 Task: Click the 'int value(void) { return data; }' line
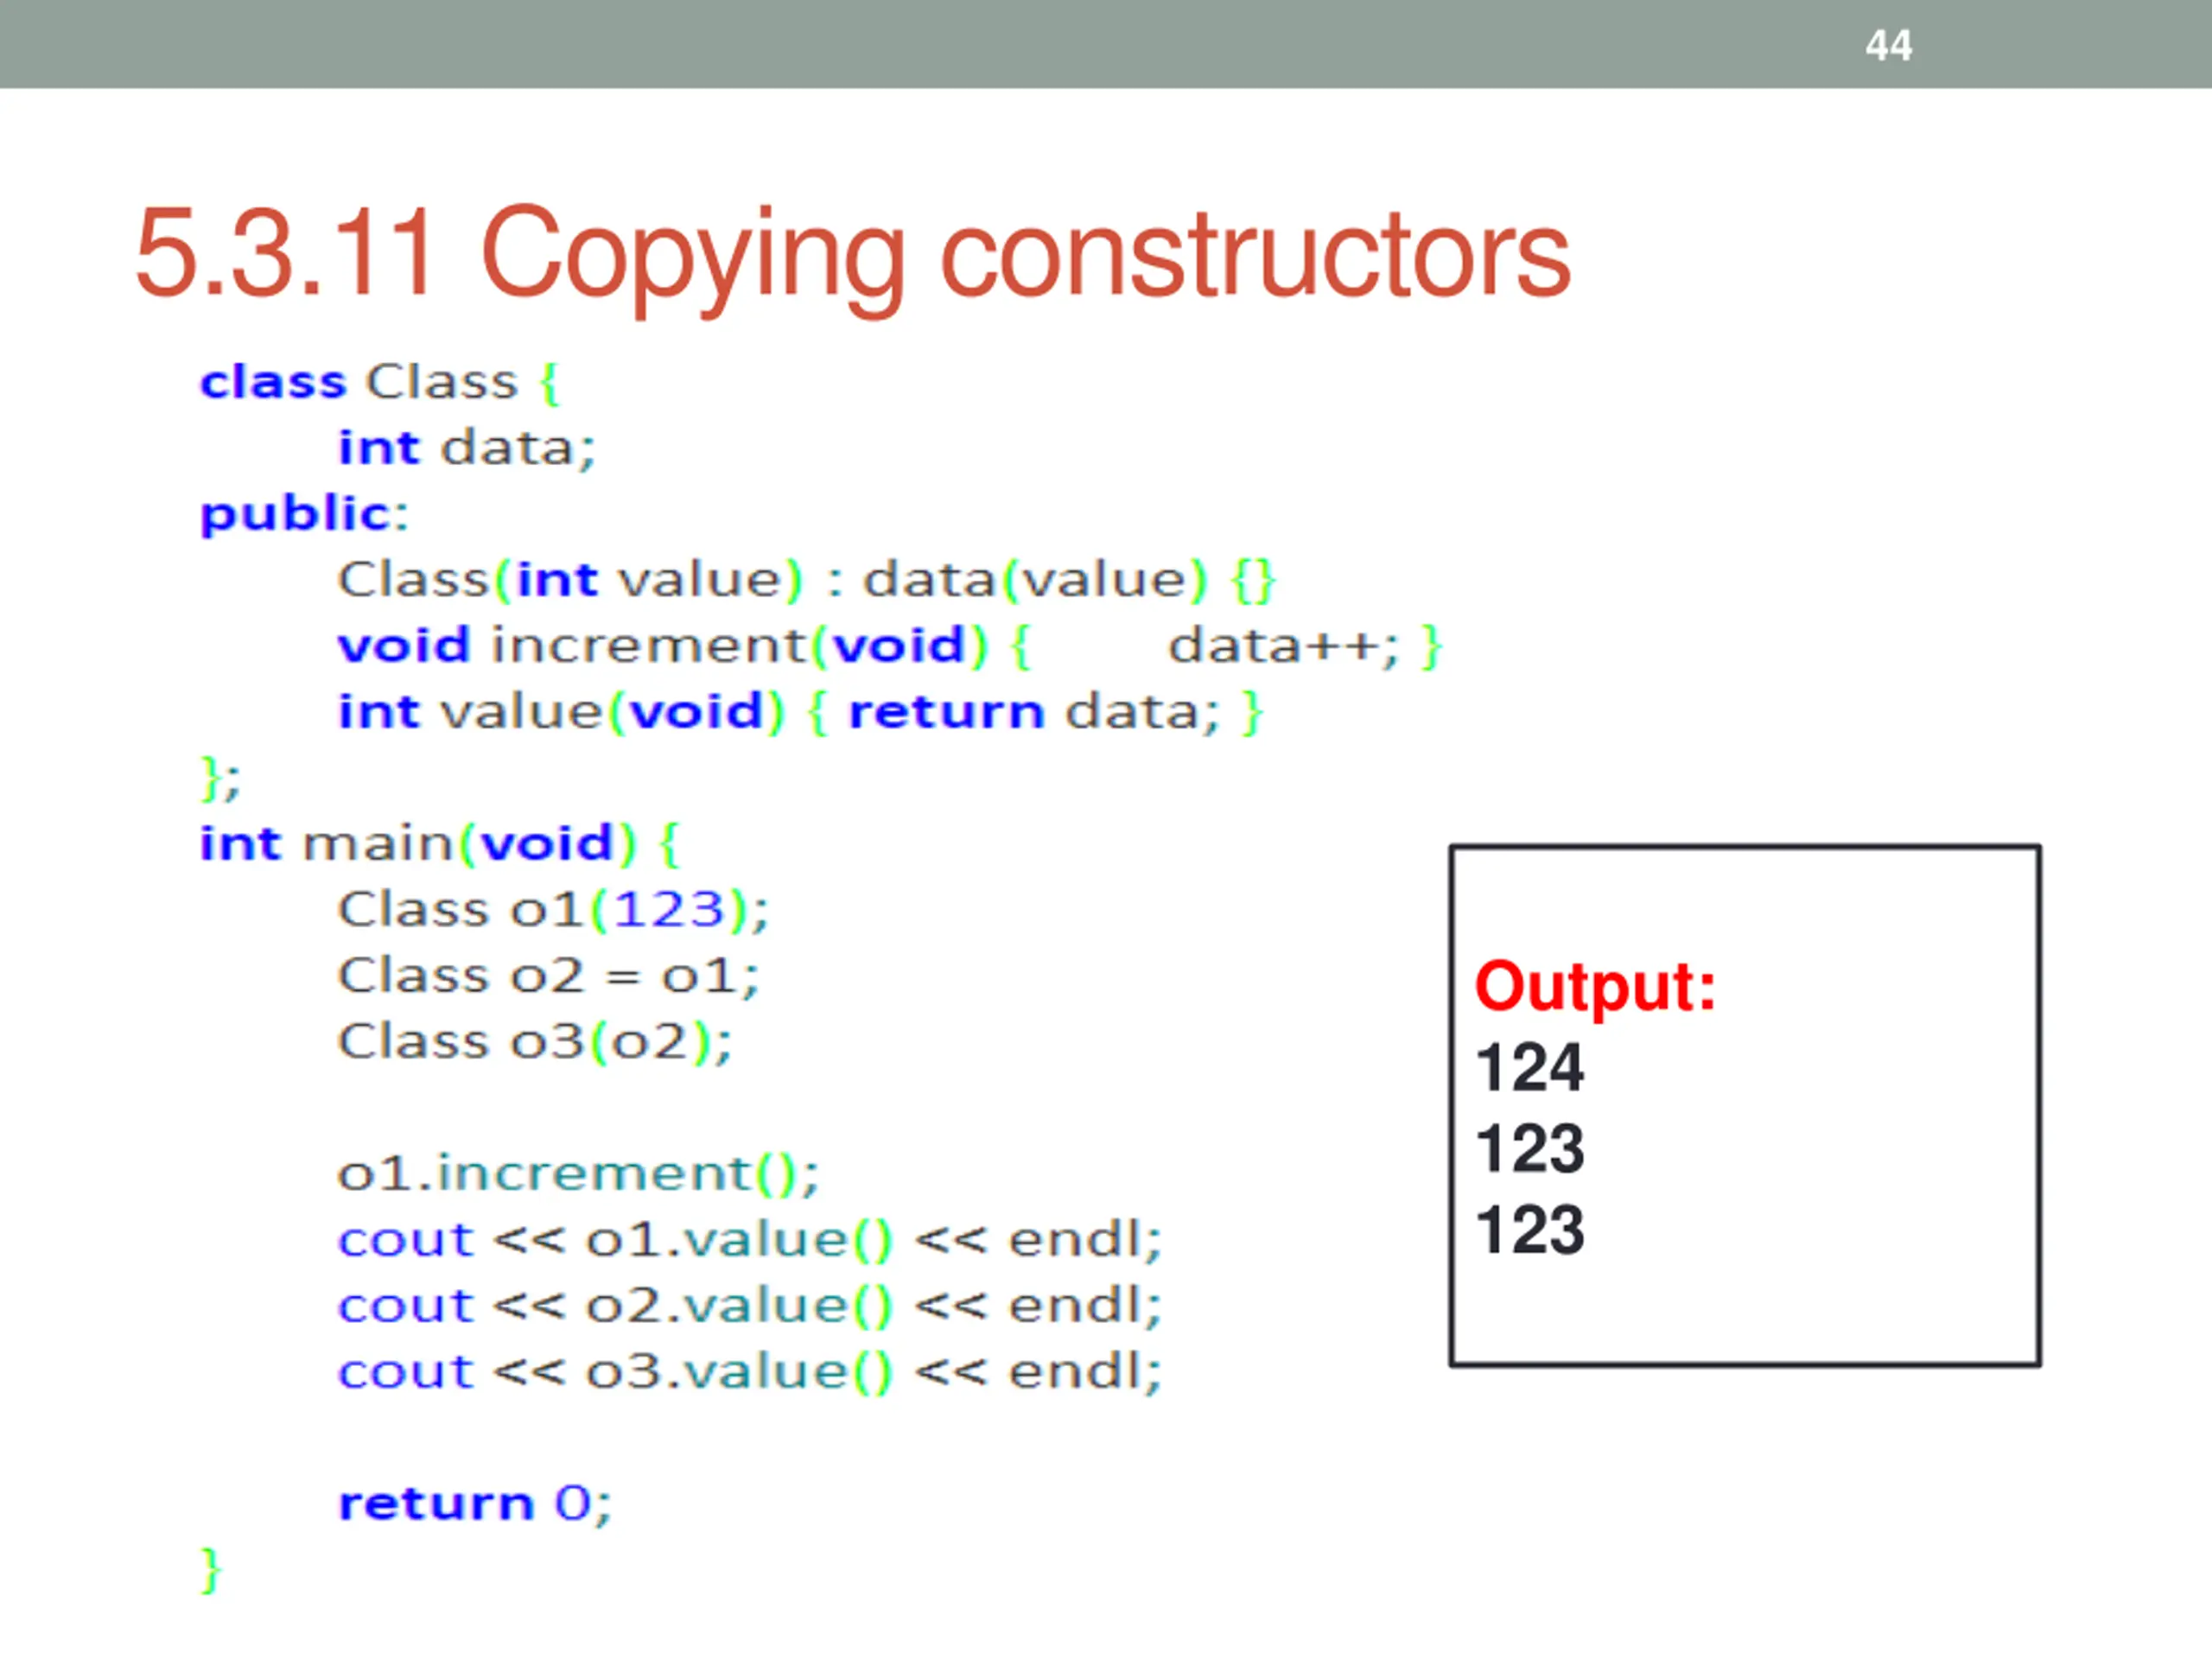pyautogui.click(x=800, y=713)
